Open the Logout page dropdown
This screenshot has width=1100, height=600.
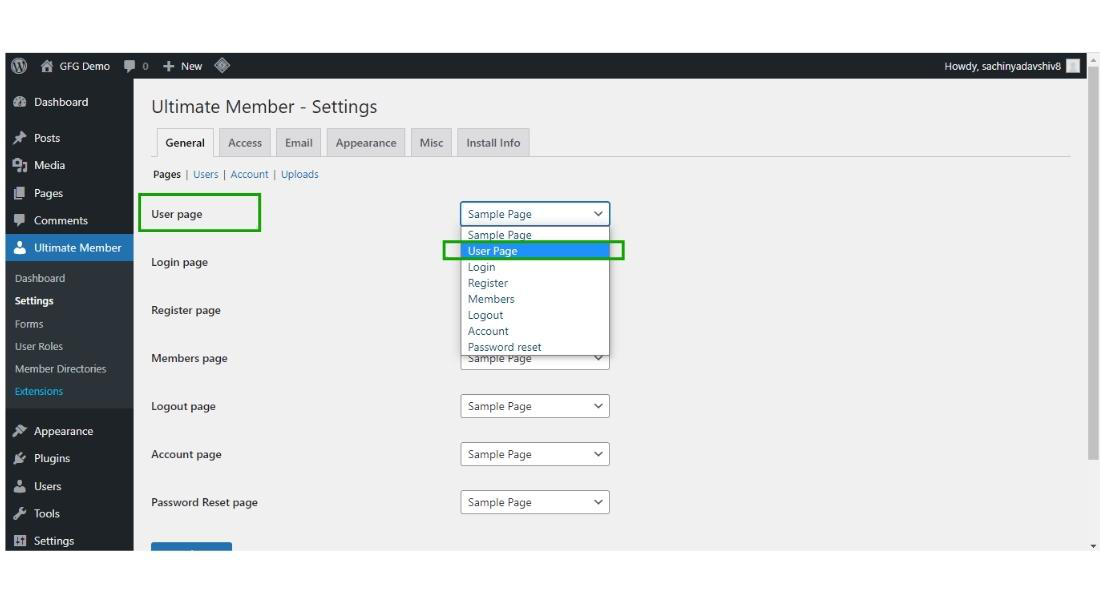pos(534,406)
